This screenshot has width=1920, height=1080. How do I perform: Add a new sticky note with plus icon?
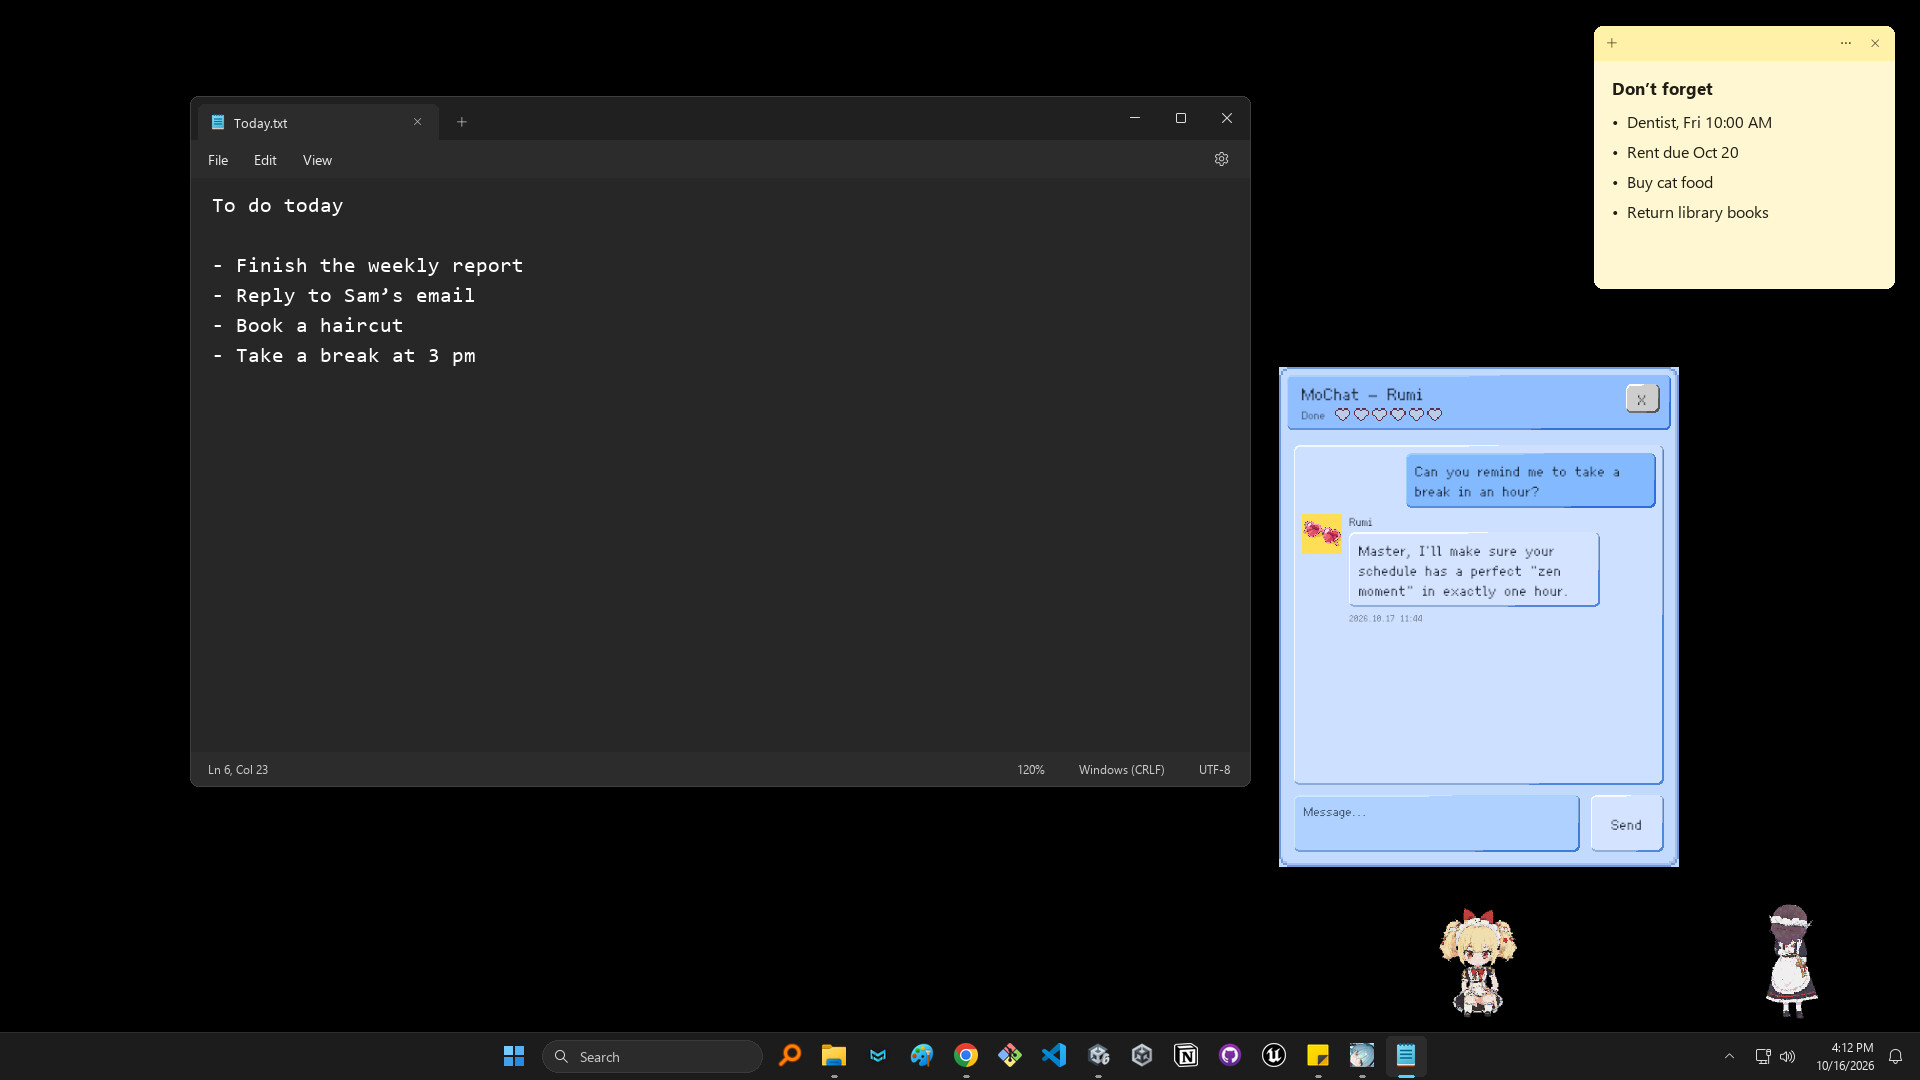pos(1612,43)
